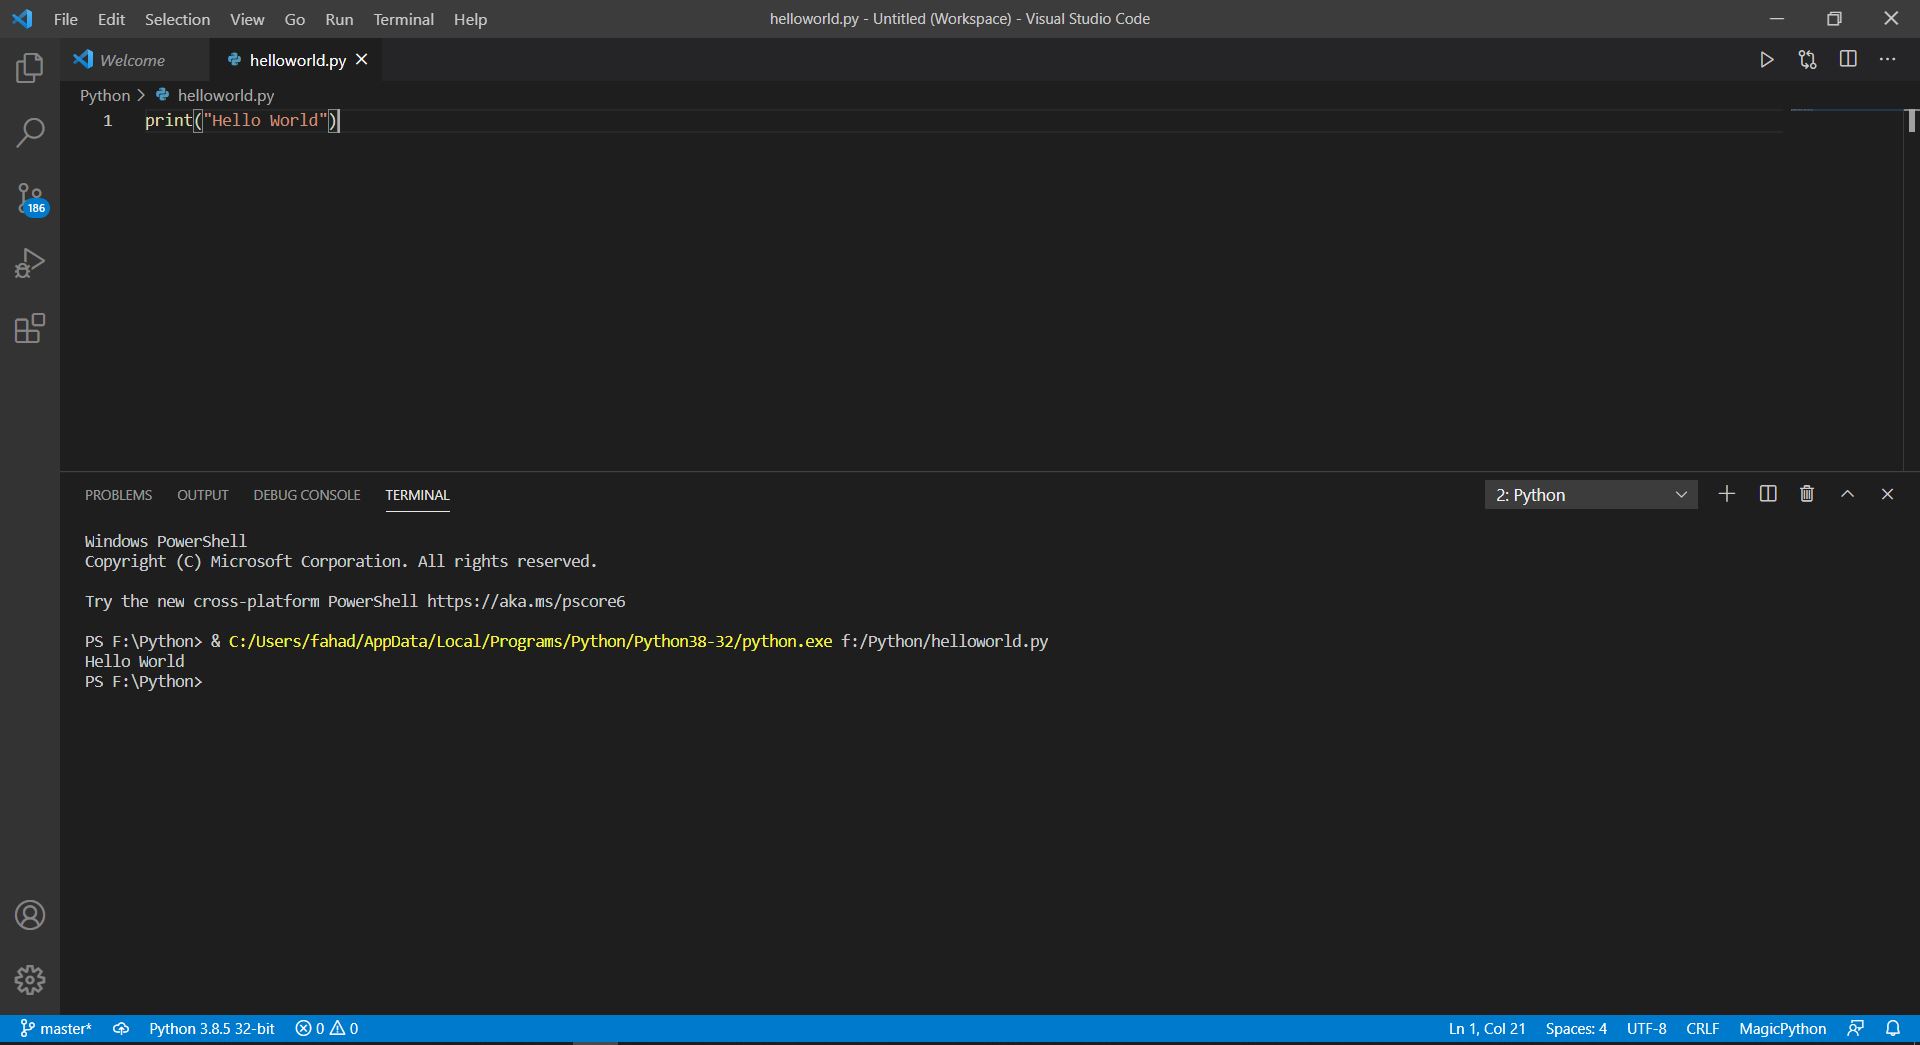Viewport: 1920px width, 1045px height.
Task: Click the master* git branch indicator
Action: (x=56, y=1029)
